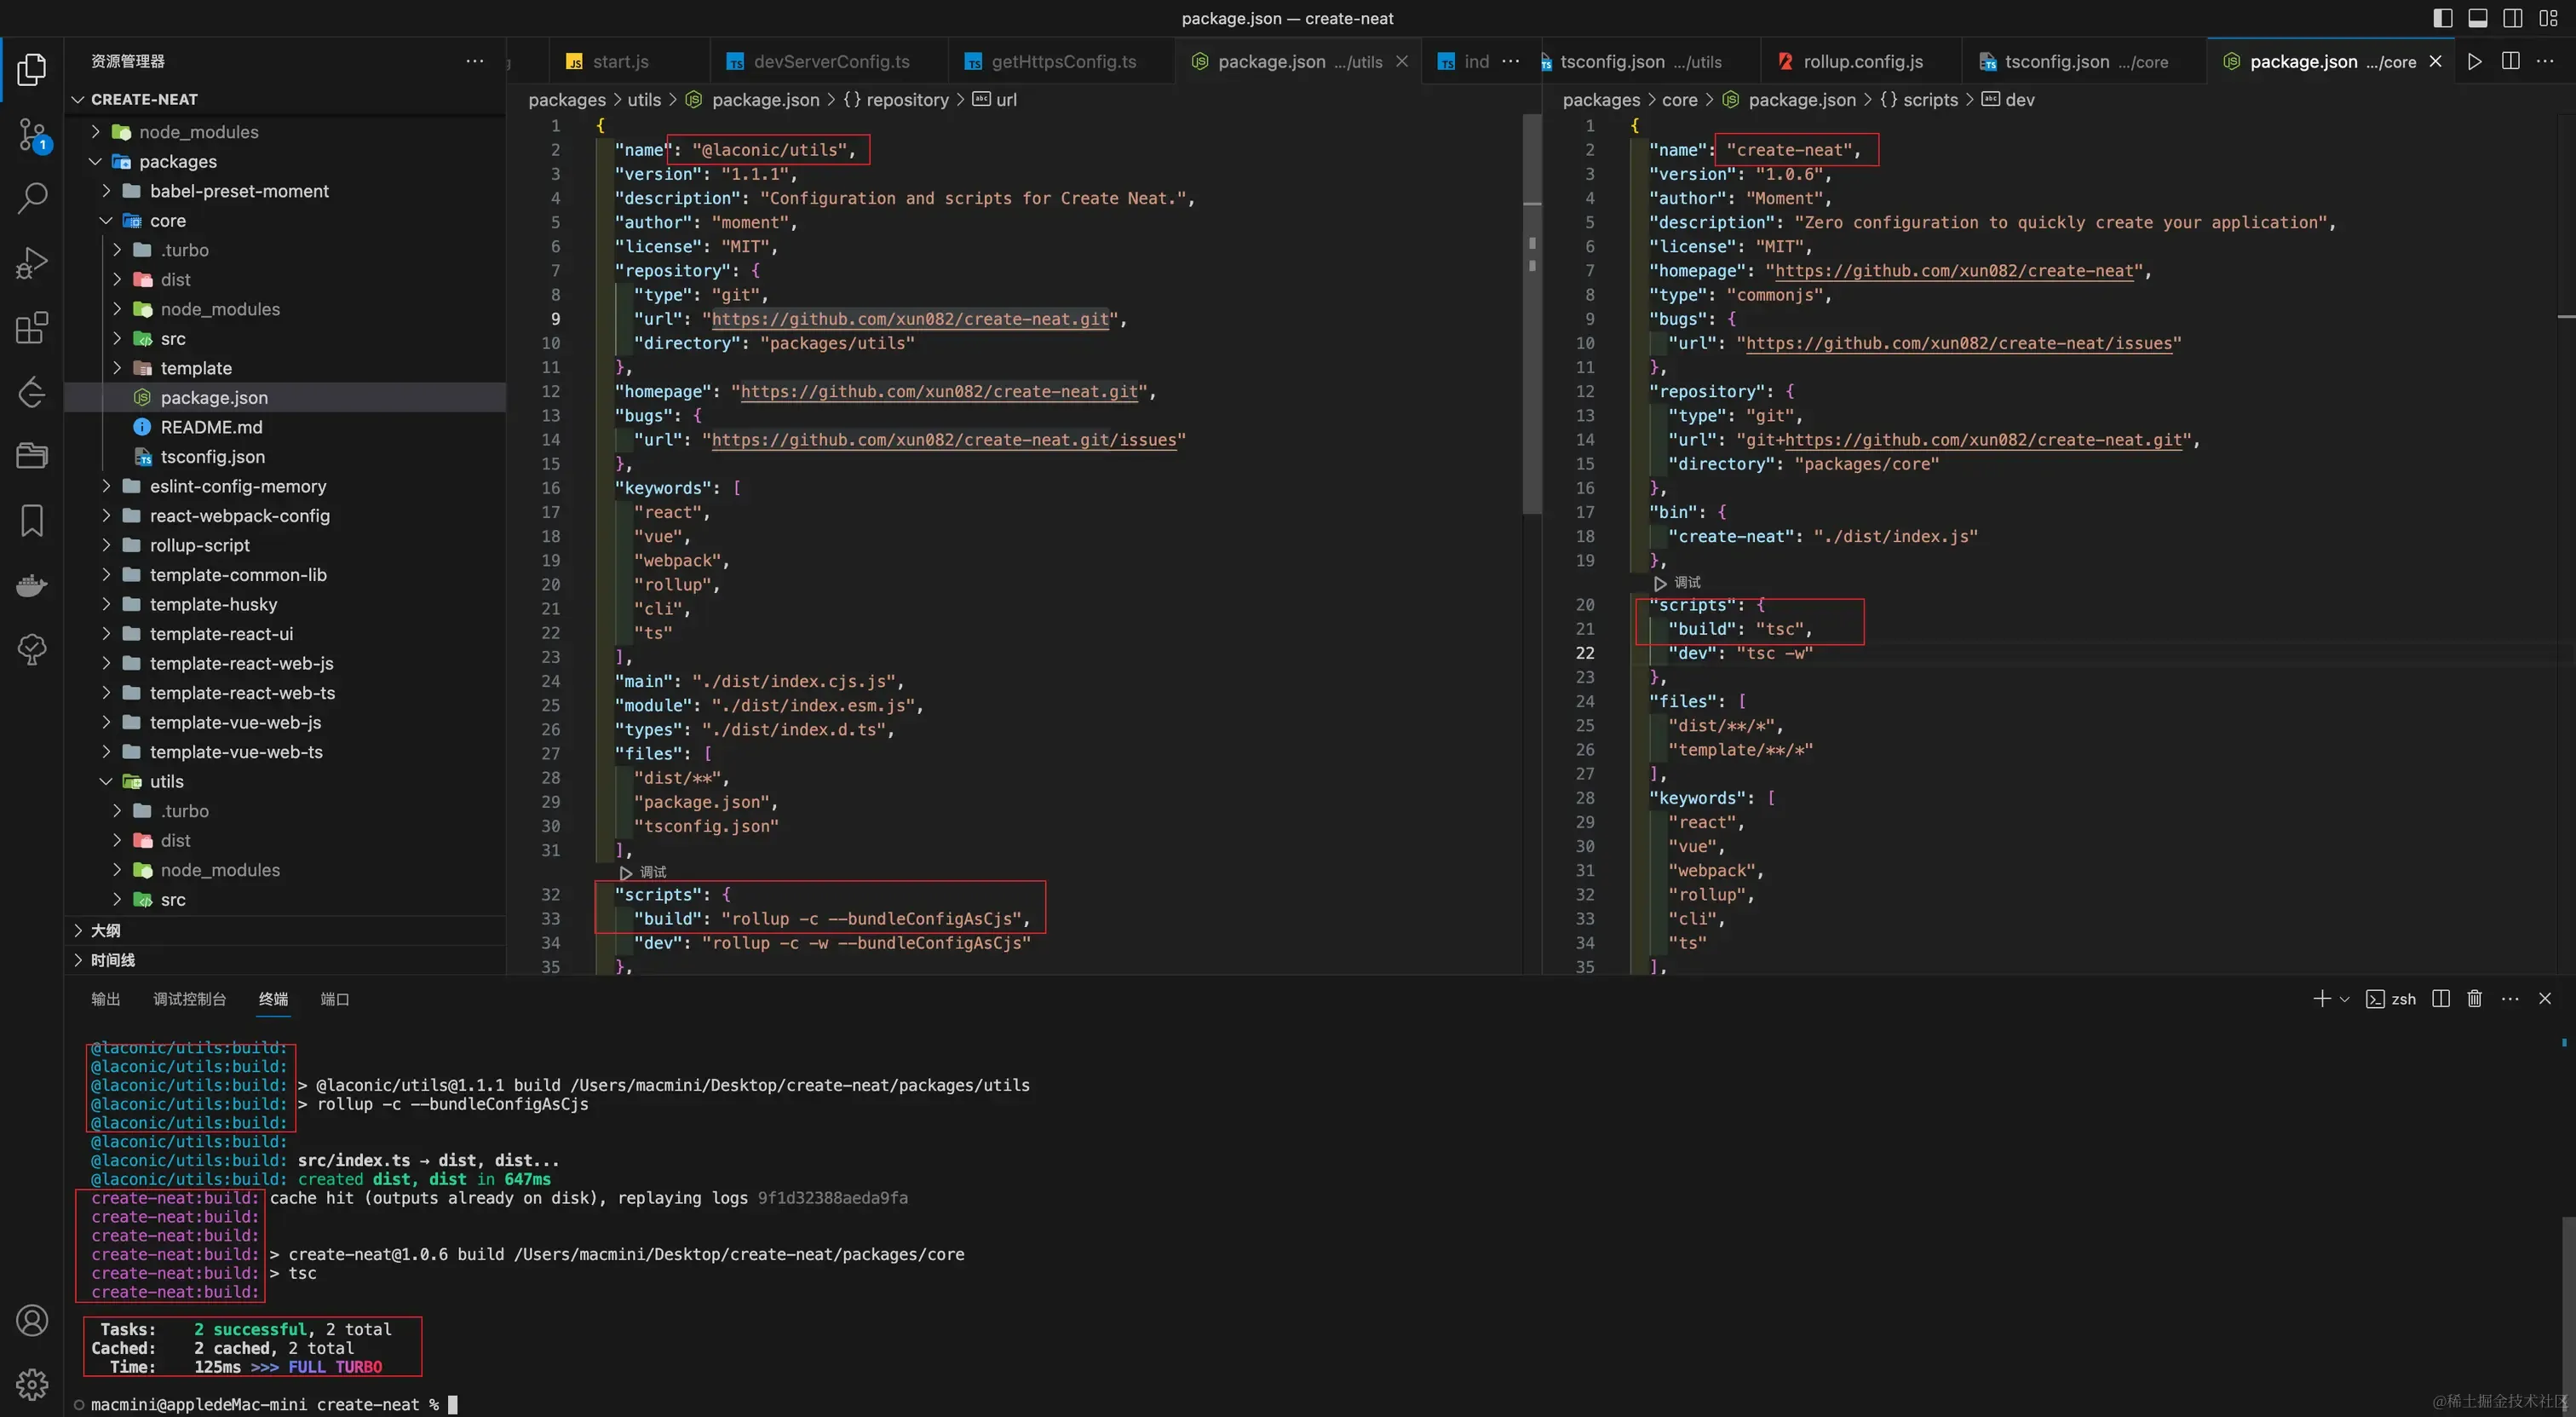
Task: Open the tree-shaped icon in the activity bar
Action: click(x=32, y=650)
